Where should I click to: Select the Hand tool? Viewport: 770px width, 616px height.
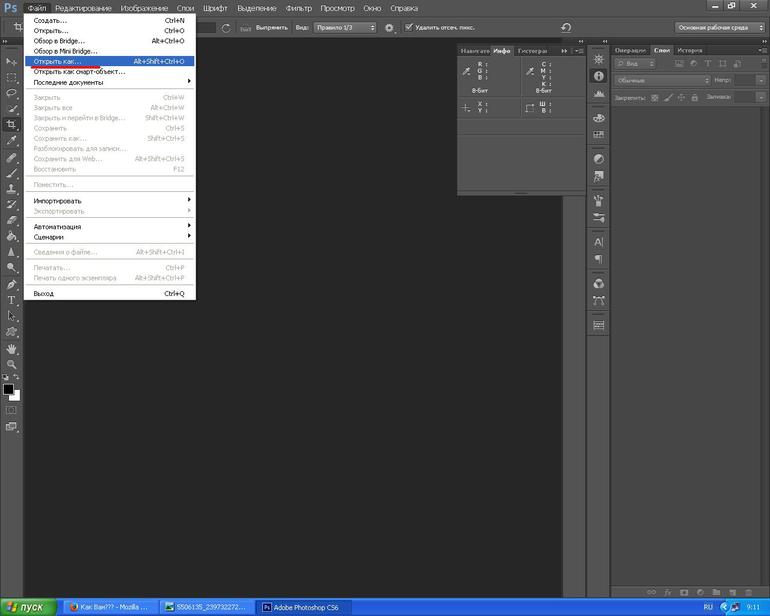12,348
